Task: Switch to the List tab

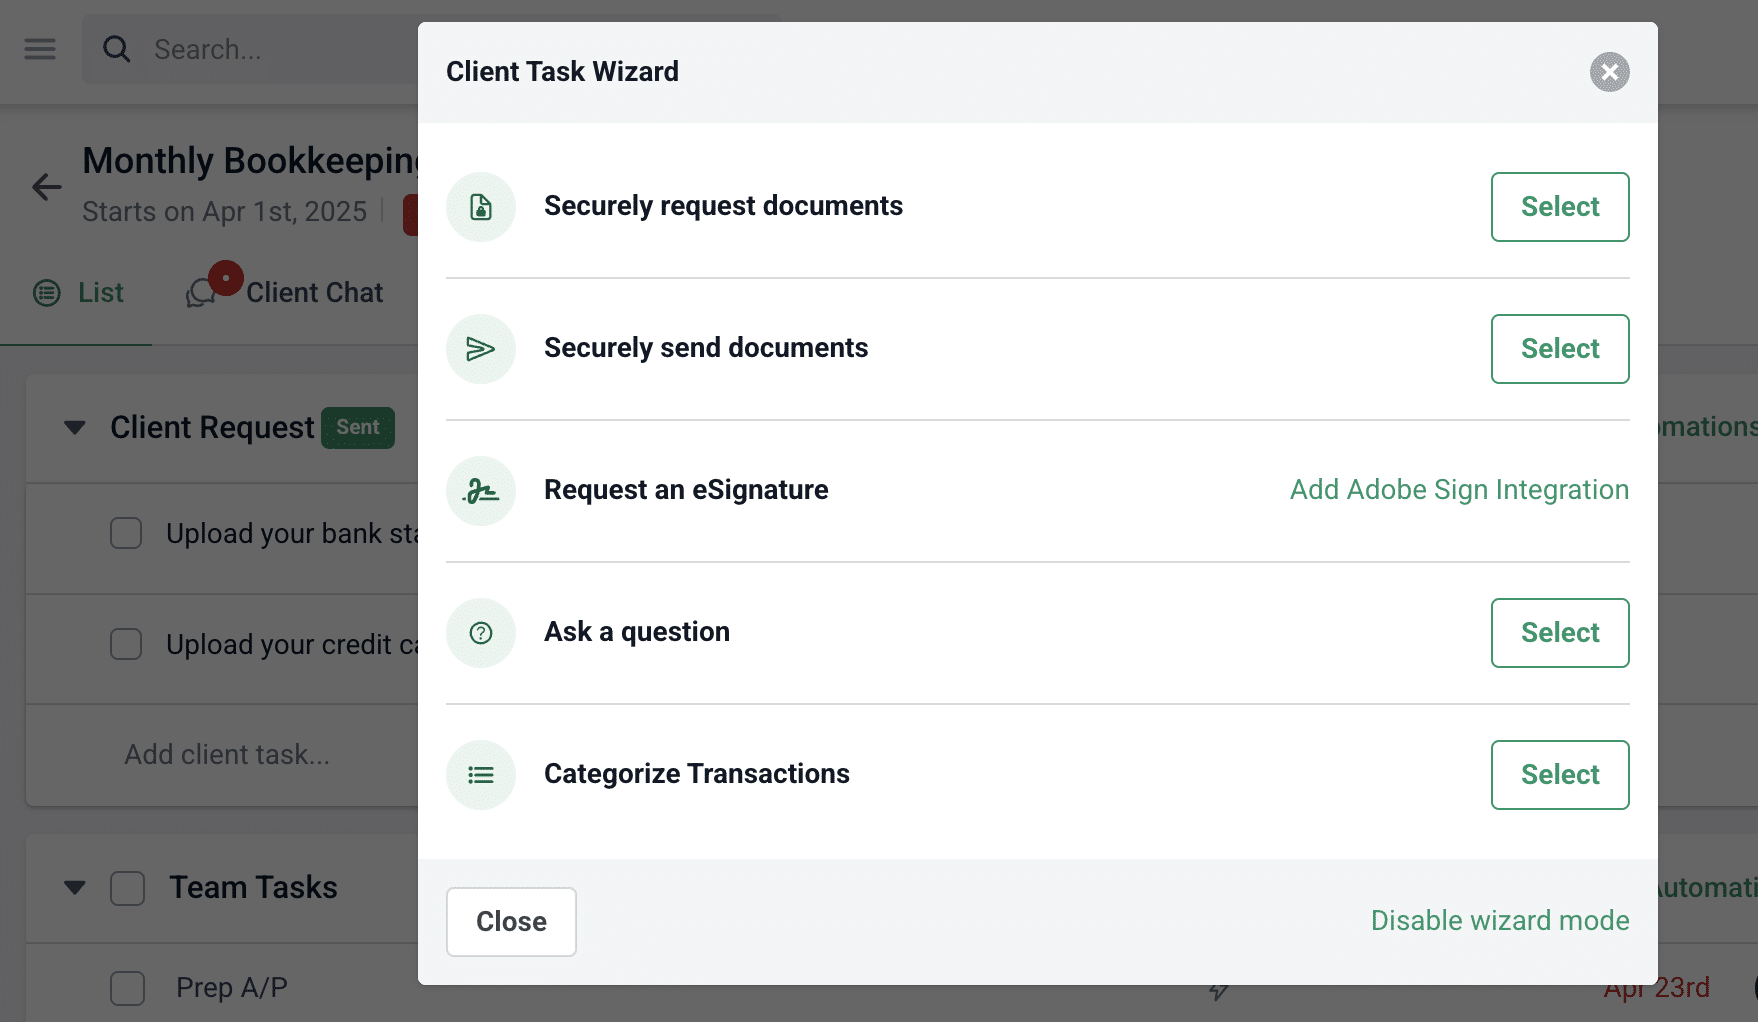Action: point(99,292)
